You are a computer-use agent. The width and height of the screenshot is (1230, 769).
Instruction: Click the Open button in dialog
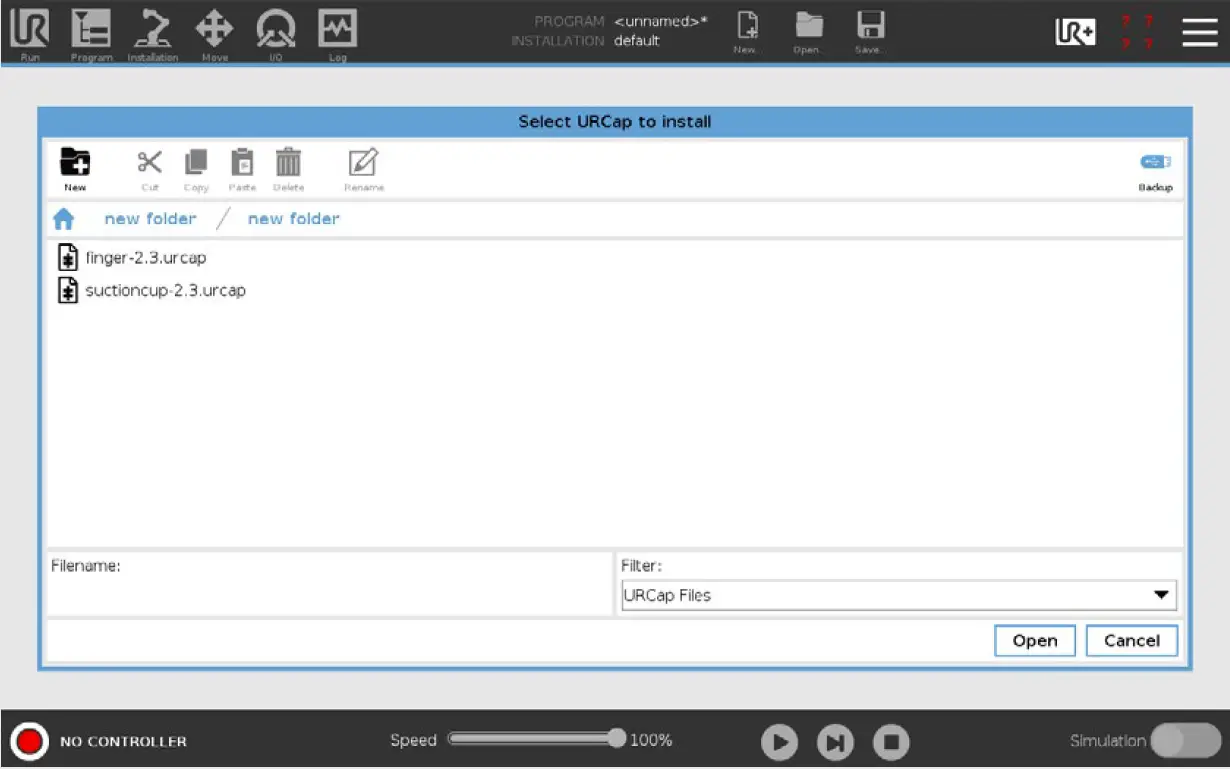point(1035,641)
